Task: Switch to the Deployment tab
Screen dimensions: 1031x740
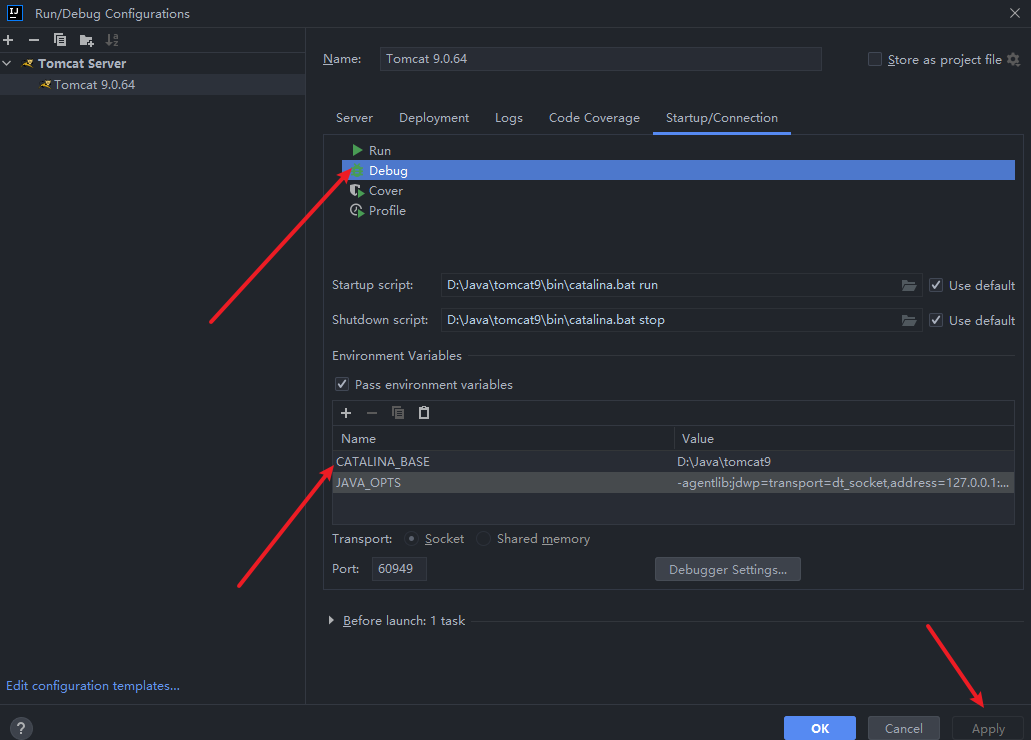Action: pyautogui.click(x=434, y=118)
